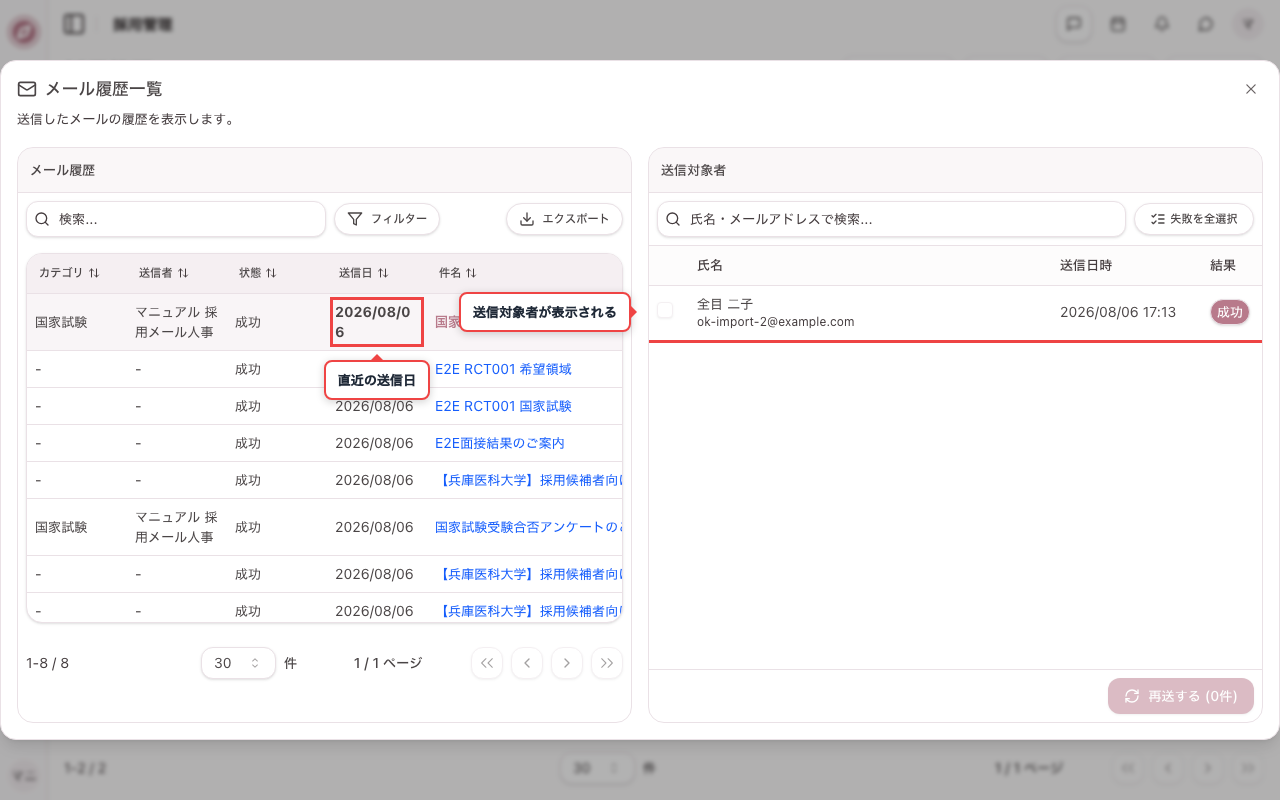Go to first page of mail history
This screenshot has width=1280, height=800.
tap(487, 663)
